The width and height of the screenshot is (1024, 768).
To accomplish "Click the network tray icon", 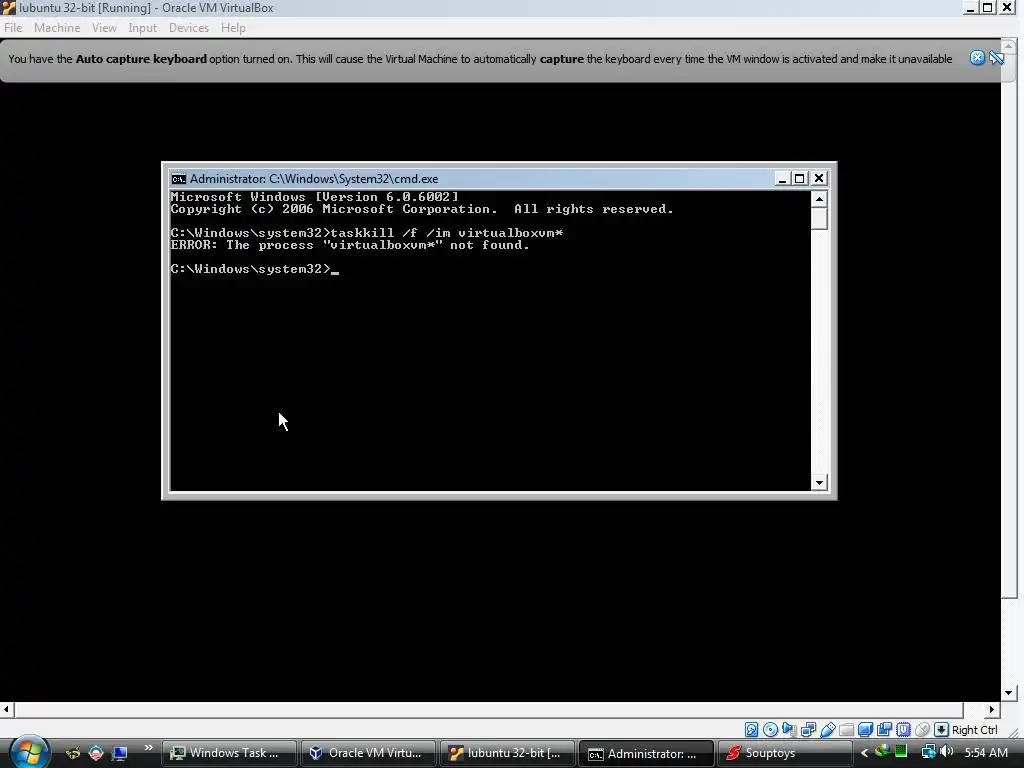I will click(928, 752).
